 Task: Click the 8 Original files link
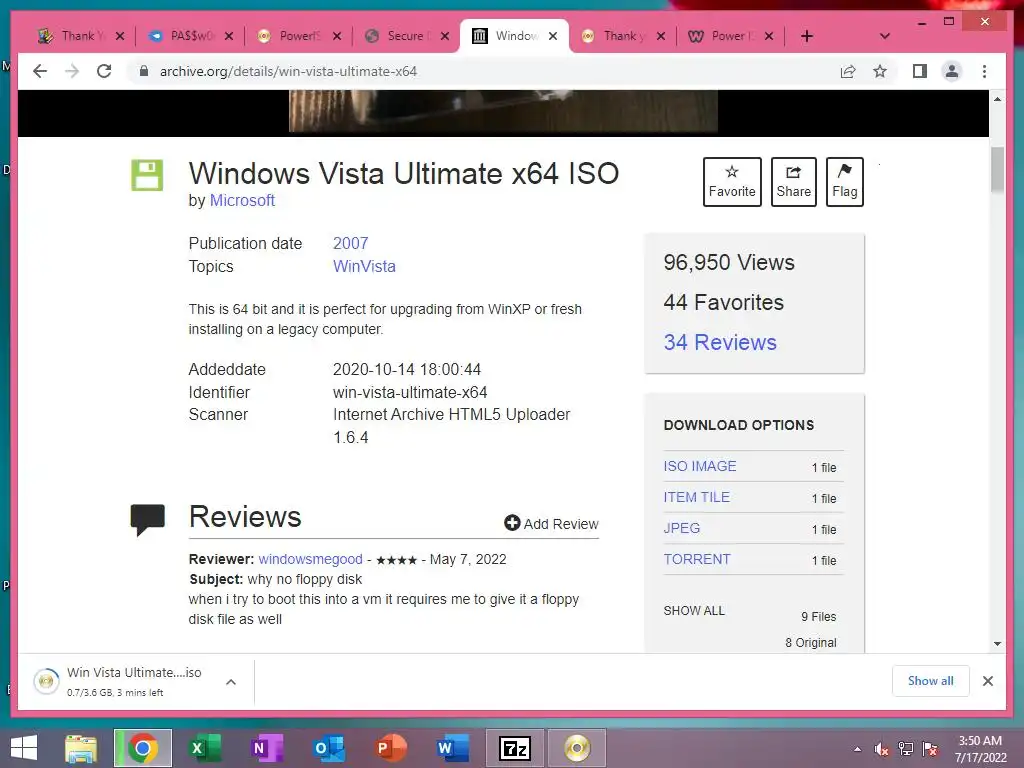[x=810, y=643]
